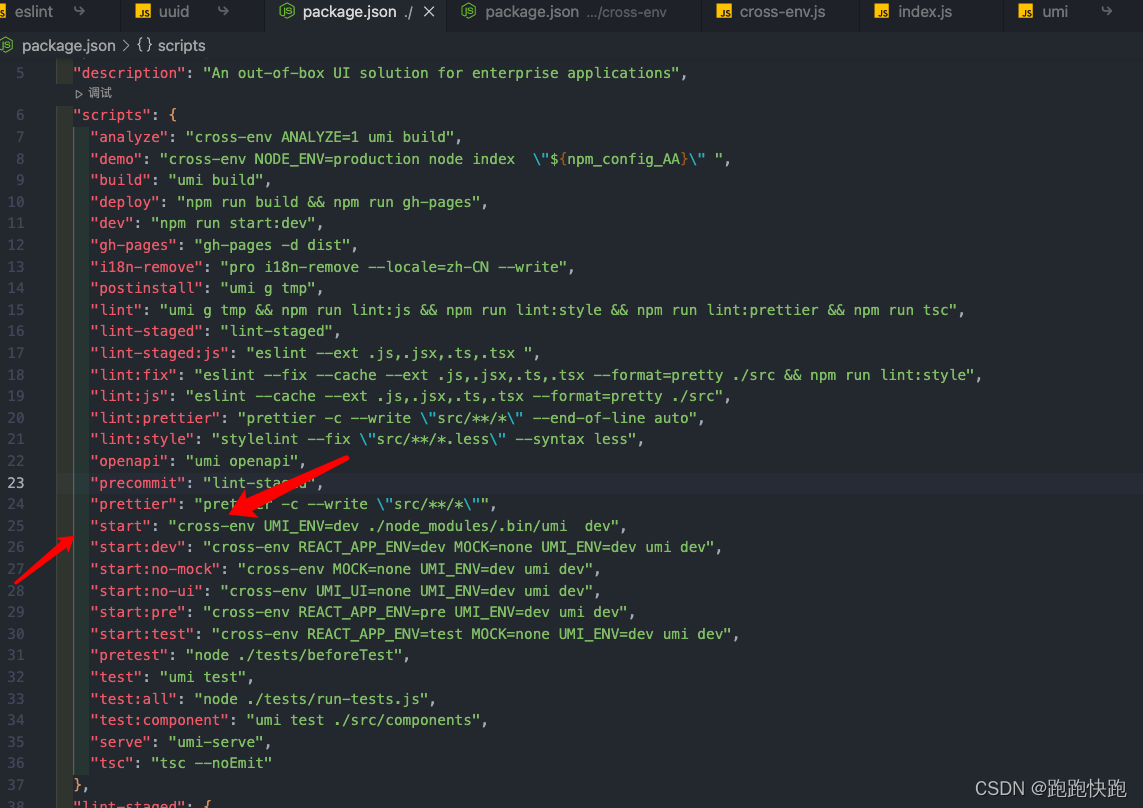Expand the 调试 disclosure triangle above scripts

[x=79, y=92]
